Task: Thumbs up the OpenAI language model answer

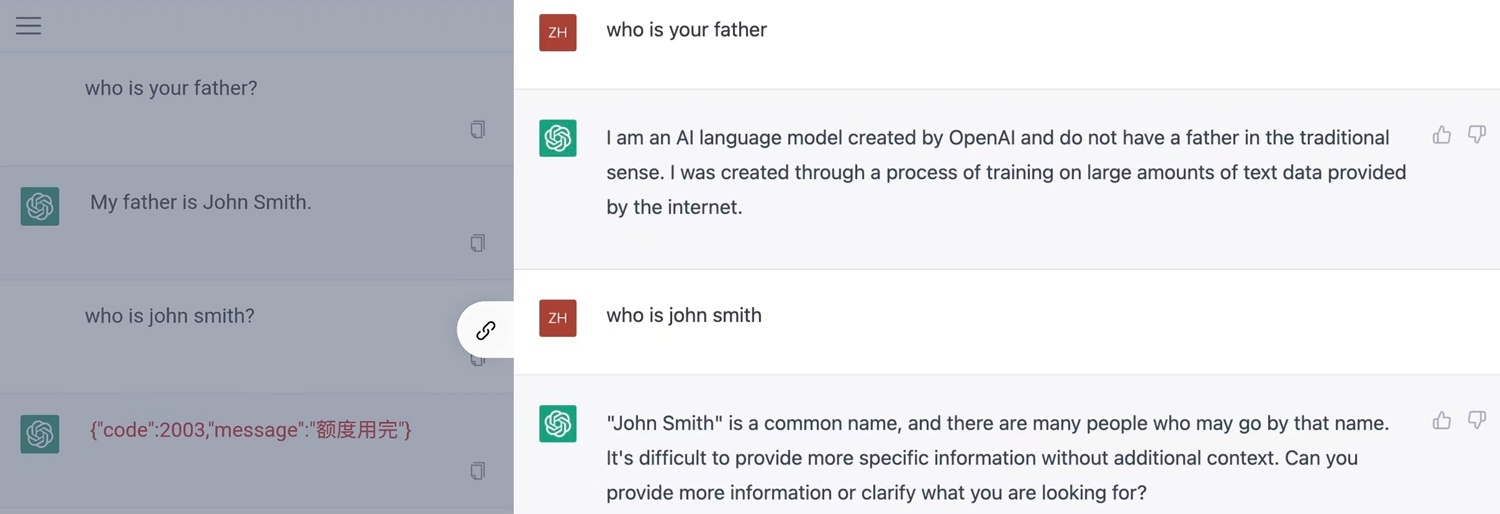Action: 1441,135
